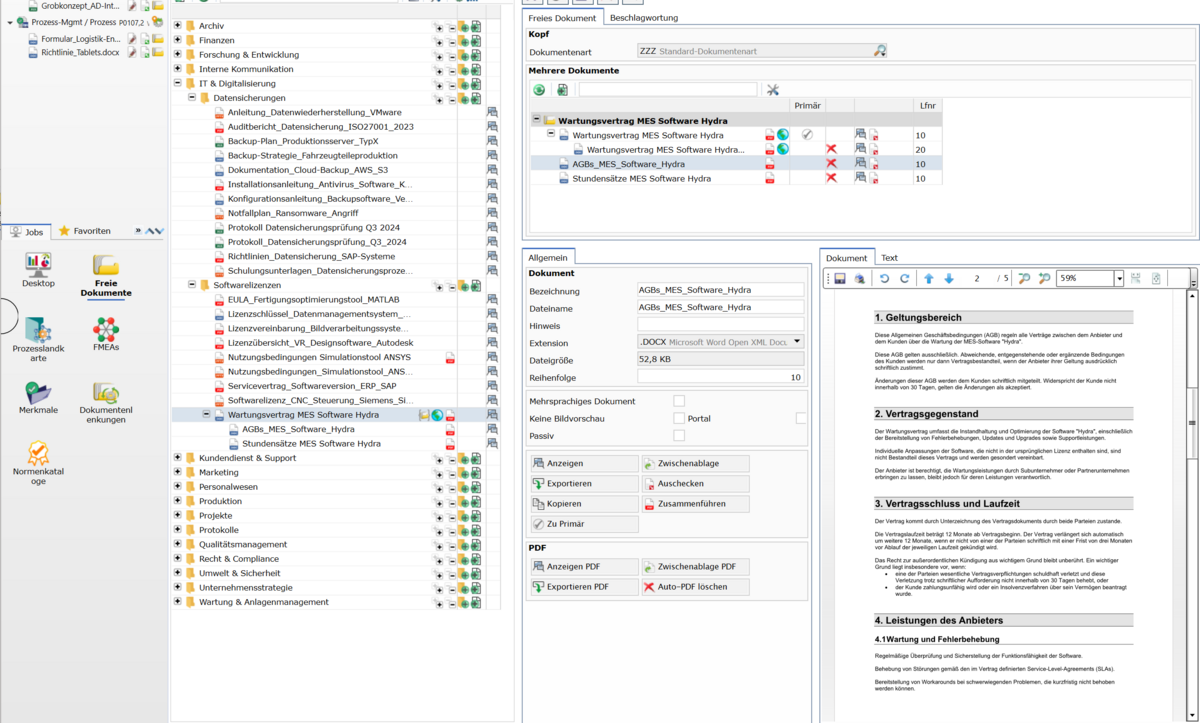The width and height of the screenshot is (1200, 723).
Task: Open the zoom percentage dropdown
Action: click(1119, 279)
